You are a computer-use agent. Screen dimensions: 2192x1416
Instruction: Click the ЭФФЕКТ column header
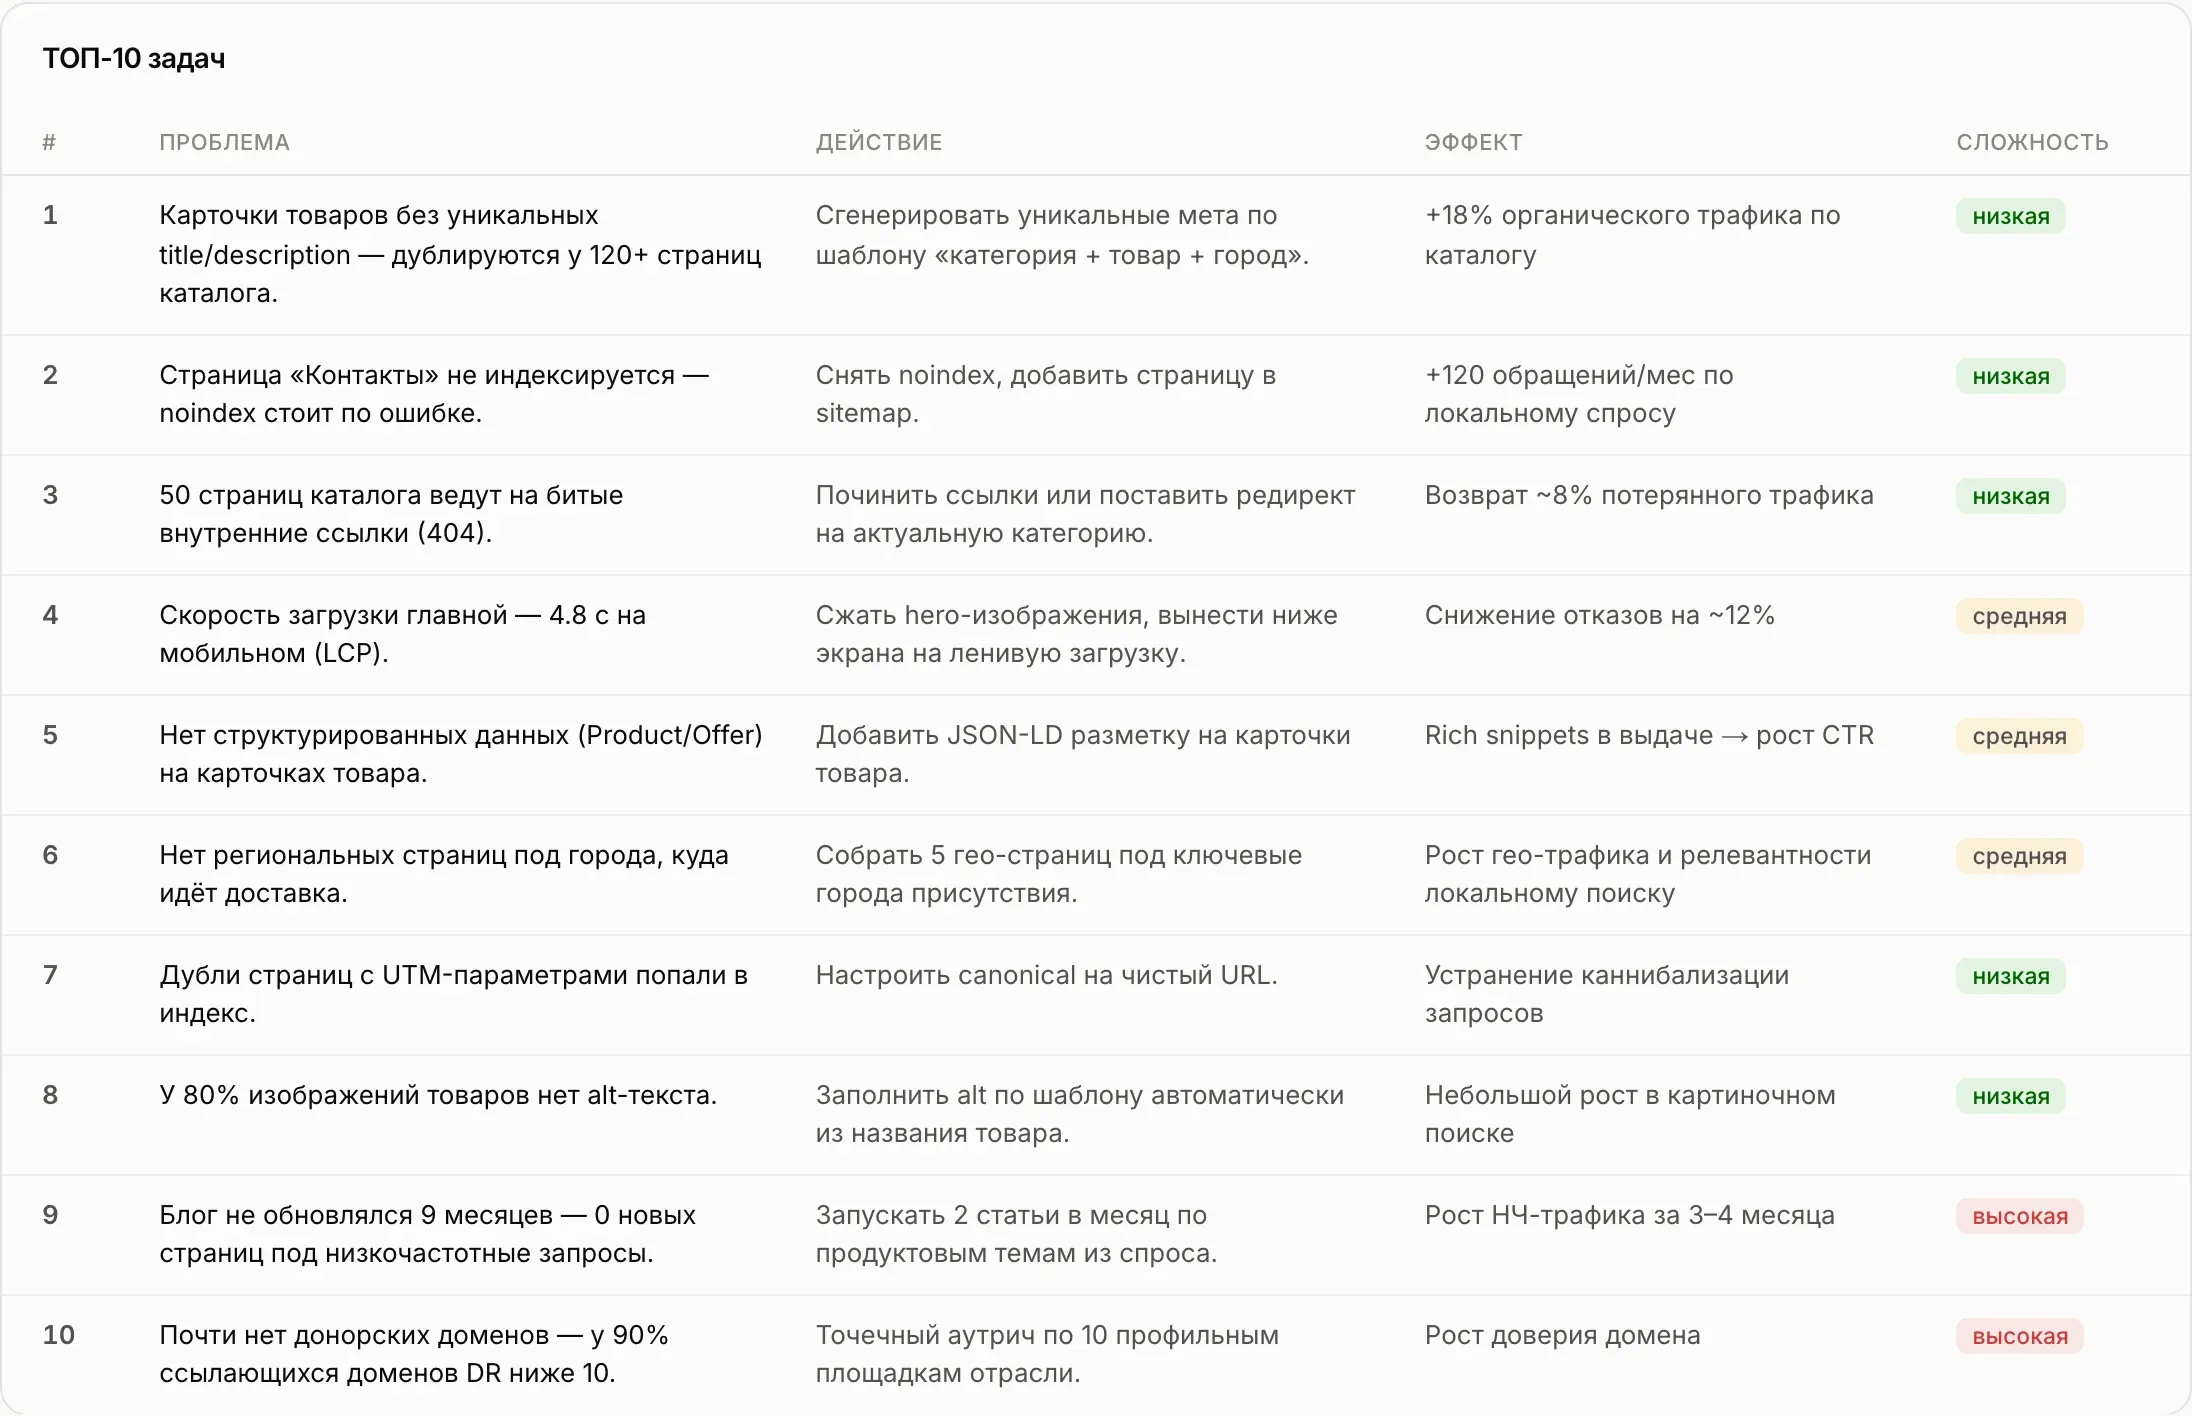(x=1473, y=142)
